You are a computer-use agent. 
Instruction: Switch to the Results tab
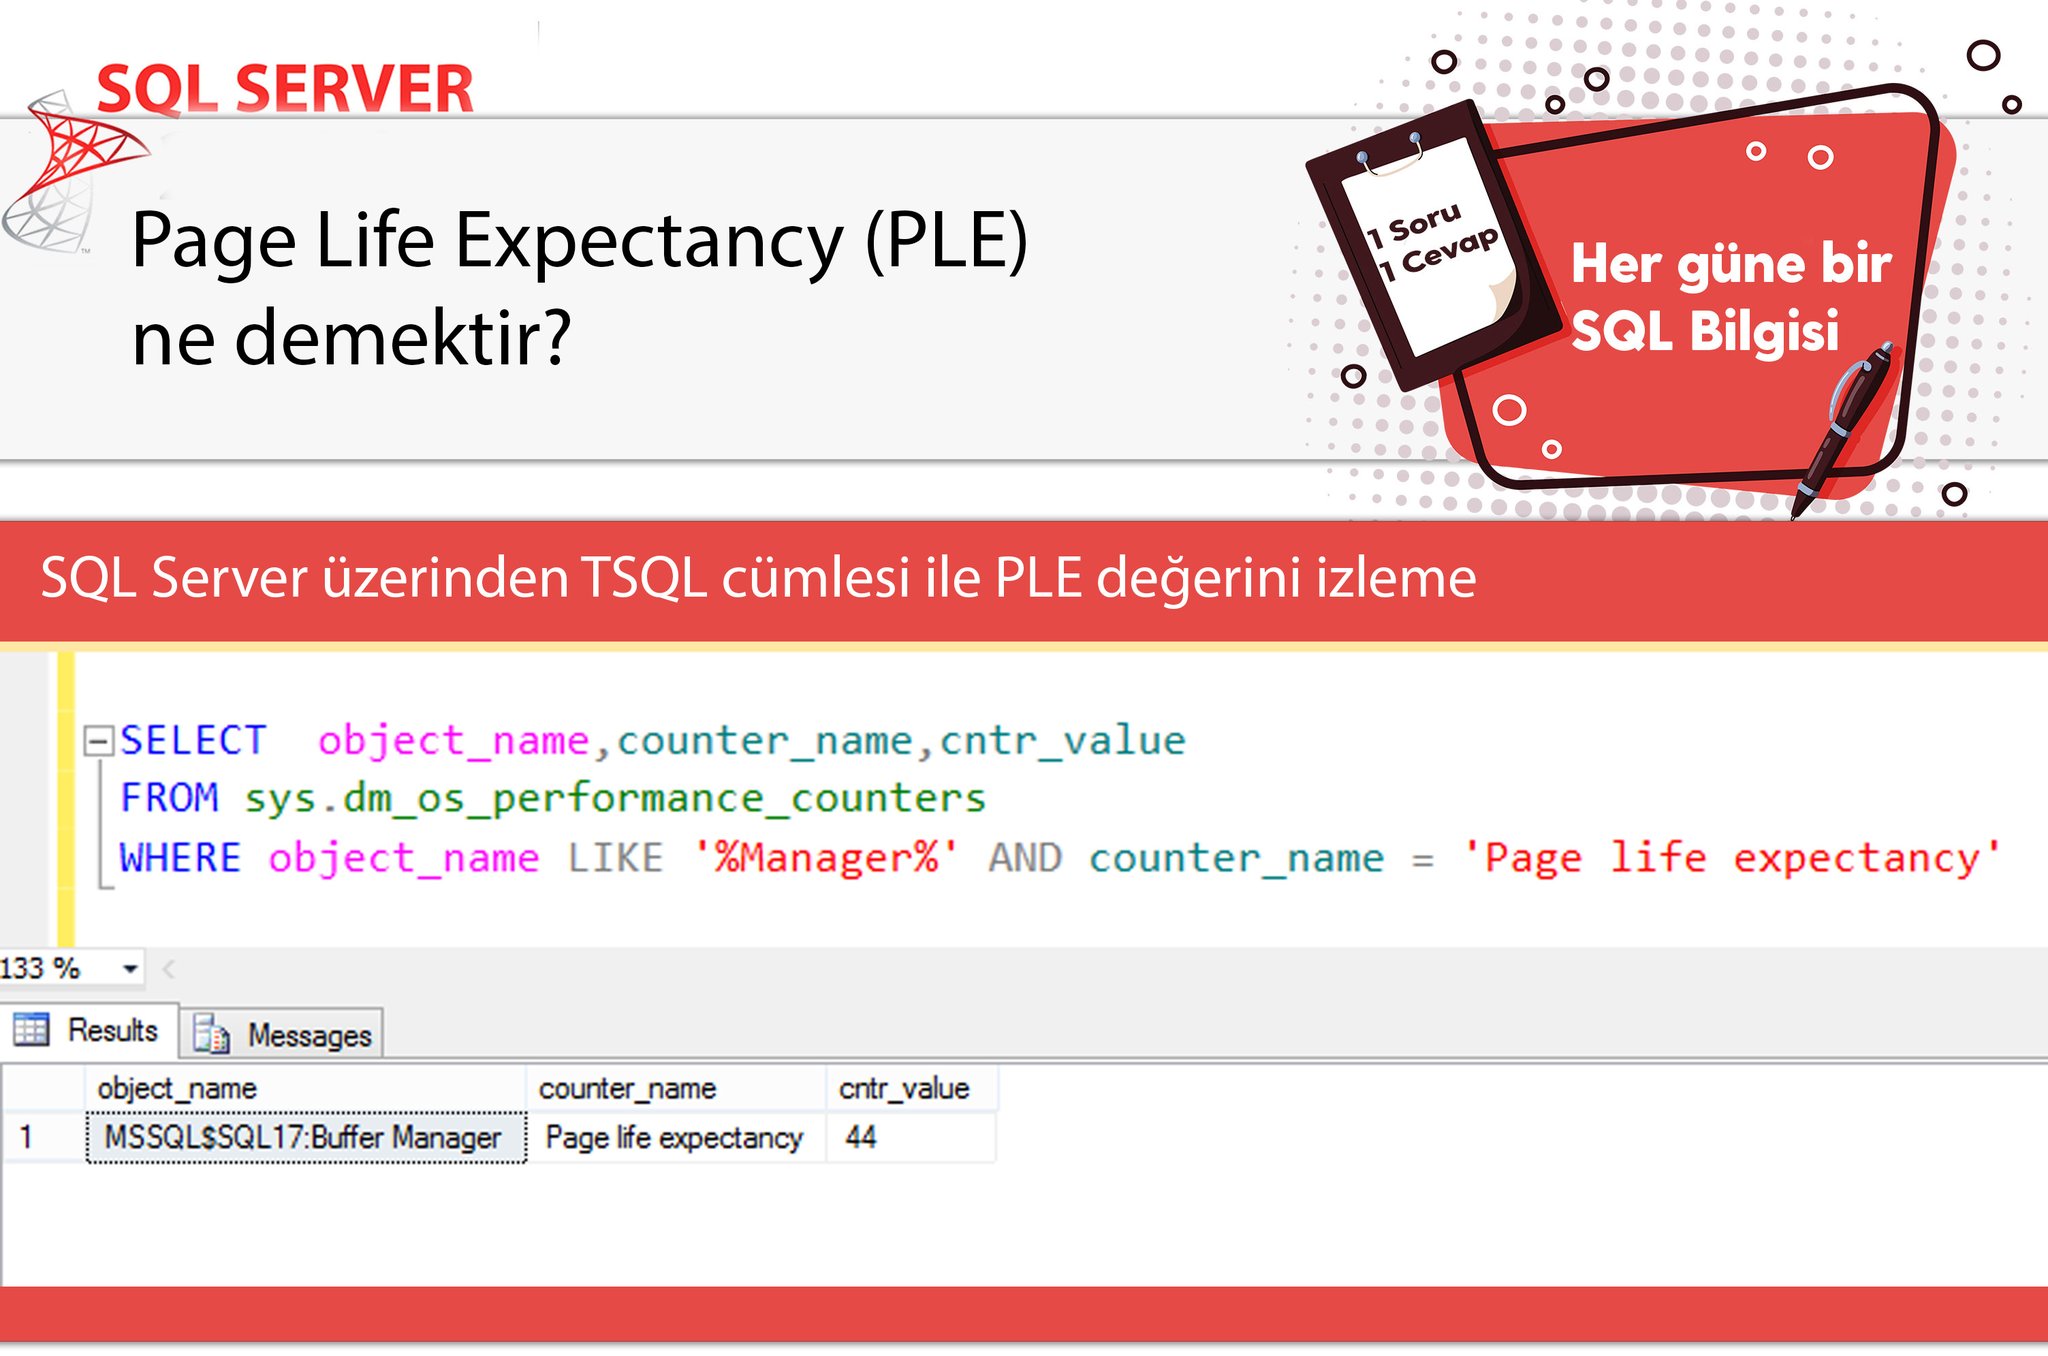coord(112,1030)
